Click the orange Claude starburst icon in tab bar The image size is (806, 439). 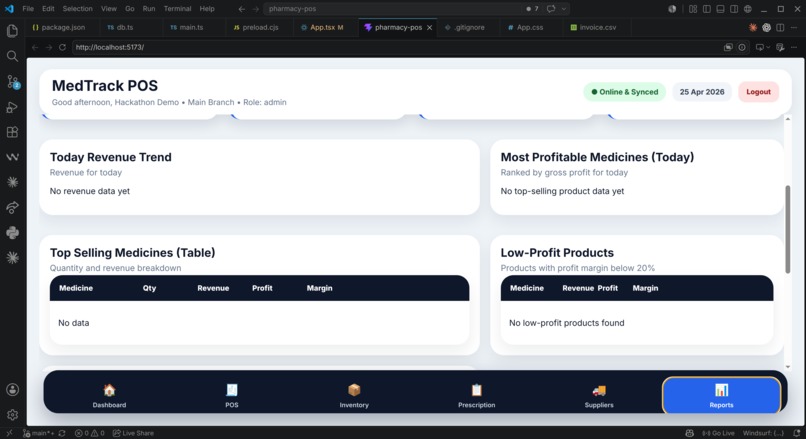753,27
